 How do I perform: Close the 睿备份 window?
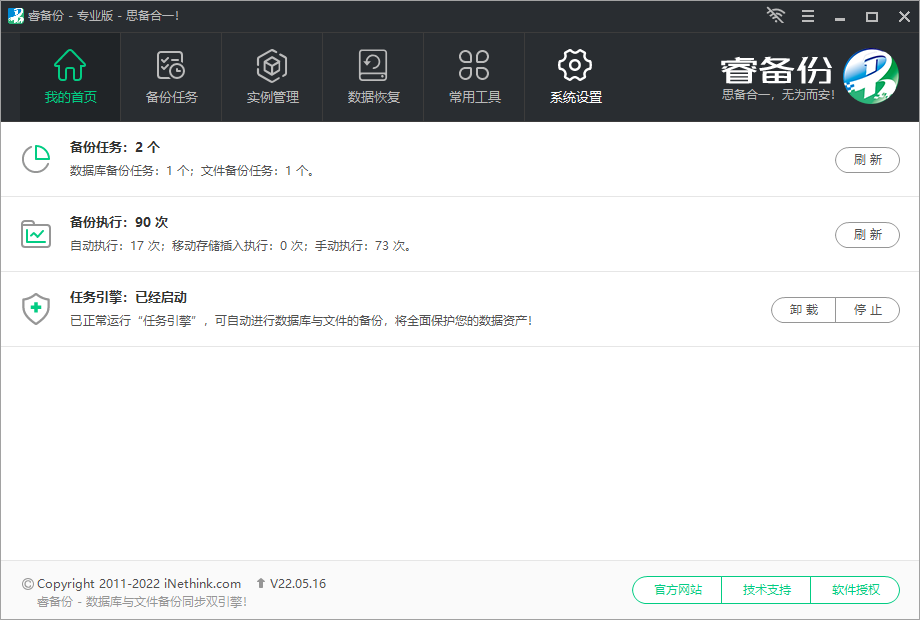(904, 16)
